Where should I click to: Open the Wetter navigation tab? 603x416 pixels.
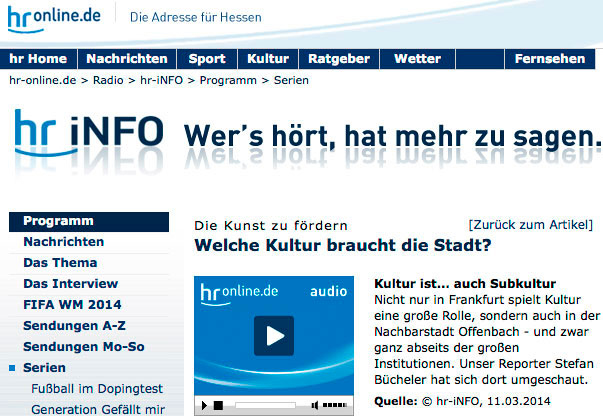coord(417,59)
